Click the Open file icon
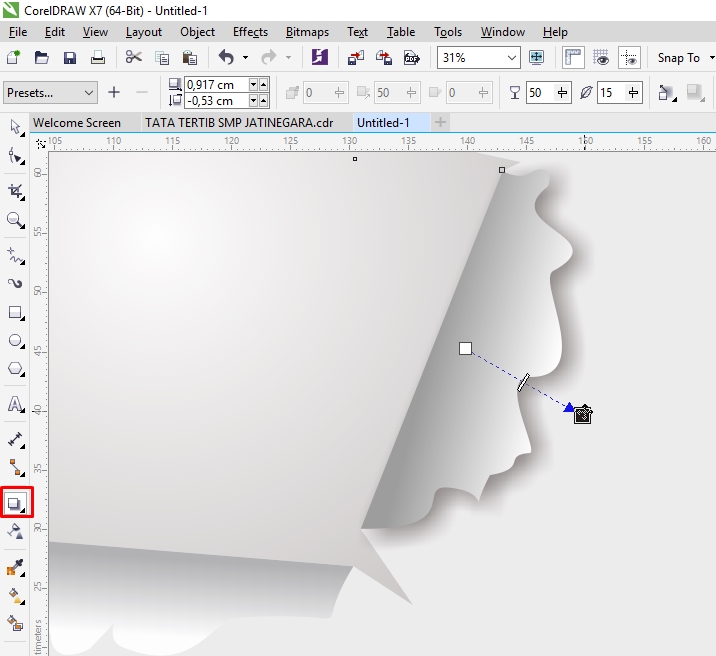The image size is (716, 656). click(42, 58)
